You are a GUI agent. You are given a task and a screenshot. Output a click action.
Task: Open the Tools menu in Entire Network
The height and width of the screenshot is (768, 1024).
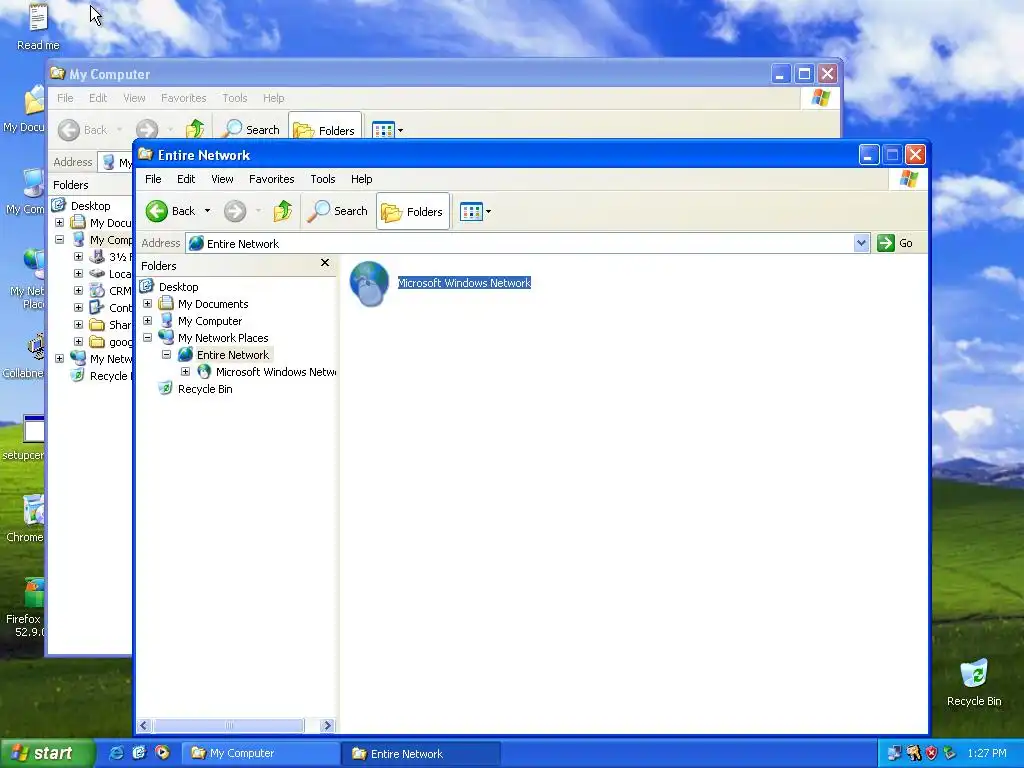[x=323, y=179]
